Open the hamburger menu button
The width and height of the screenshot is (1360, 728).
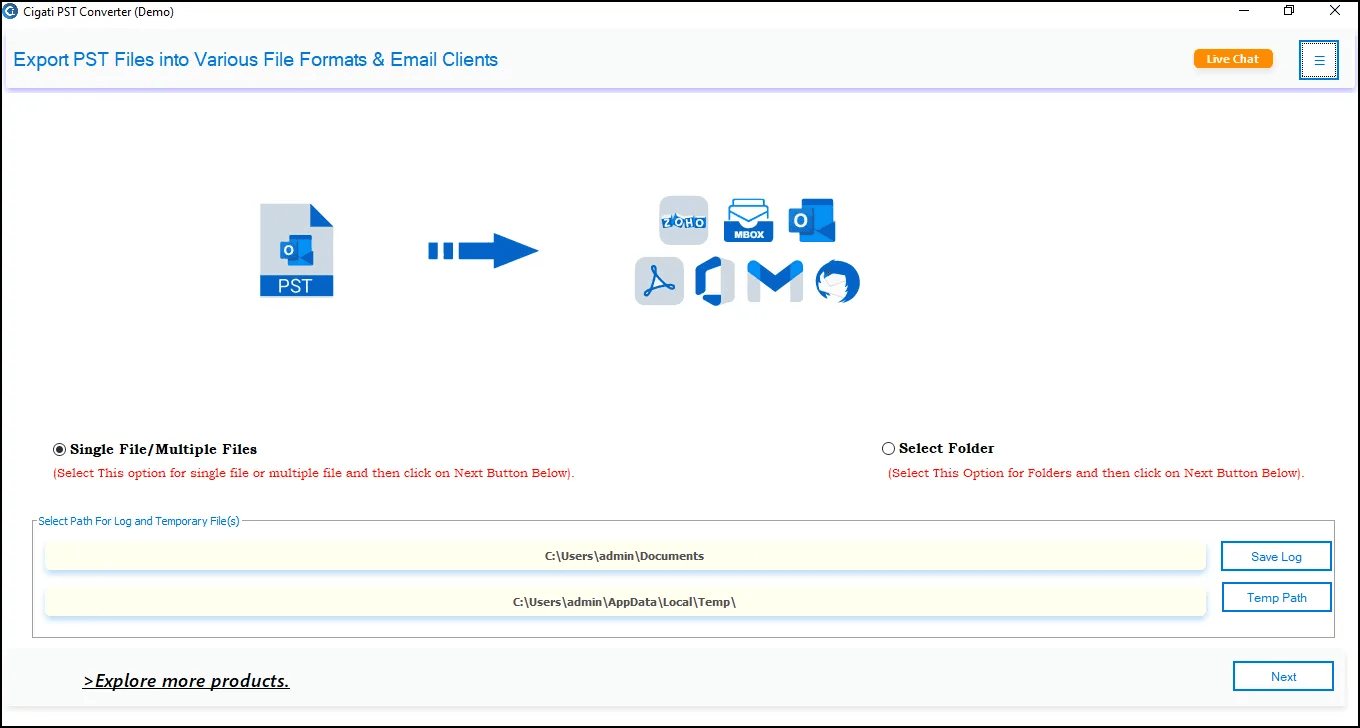click(x=1319, y=60)
